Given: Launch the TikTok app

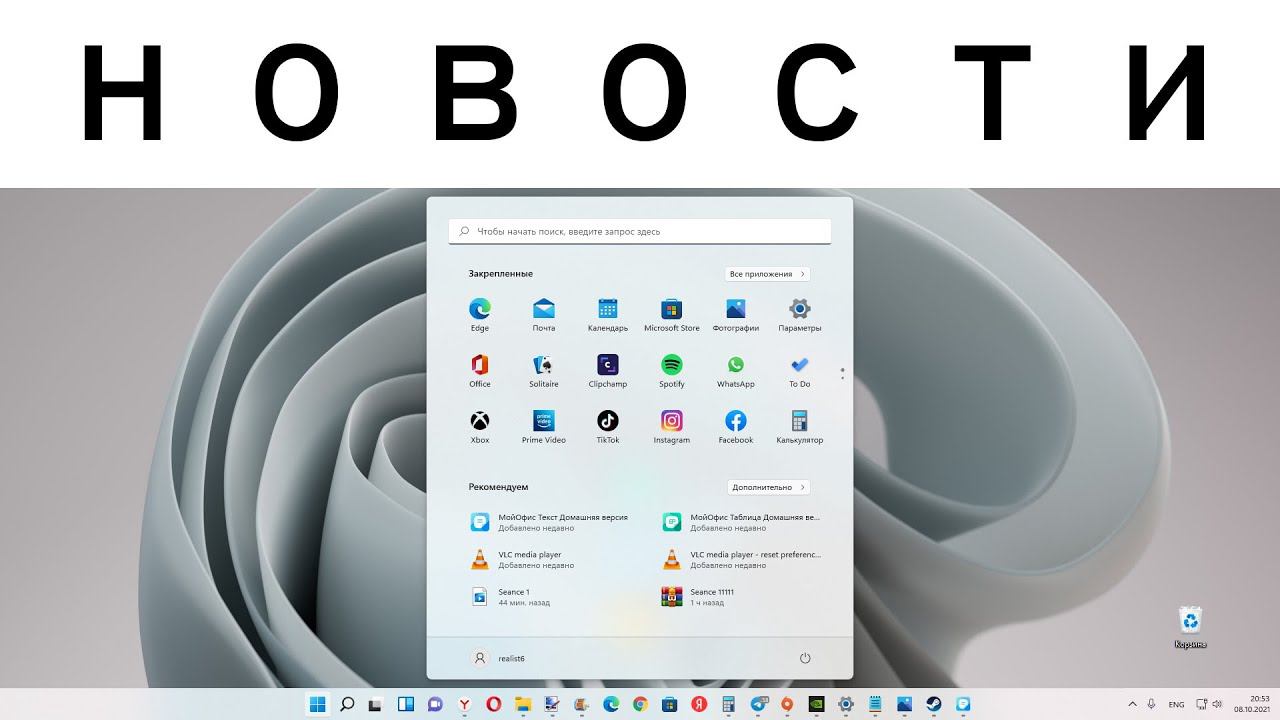Looking at the screenshot, I should [x=608, y=426].
